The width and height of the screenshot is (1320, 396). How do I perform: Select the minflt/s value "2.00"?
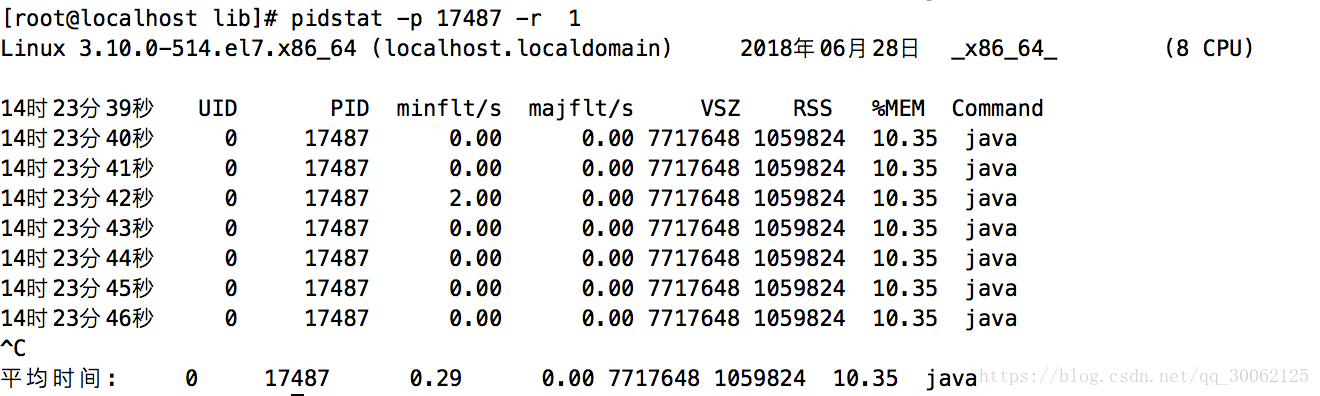point(475,198)
